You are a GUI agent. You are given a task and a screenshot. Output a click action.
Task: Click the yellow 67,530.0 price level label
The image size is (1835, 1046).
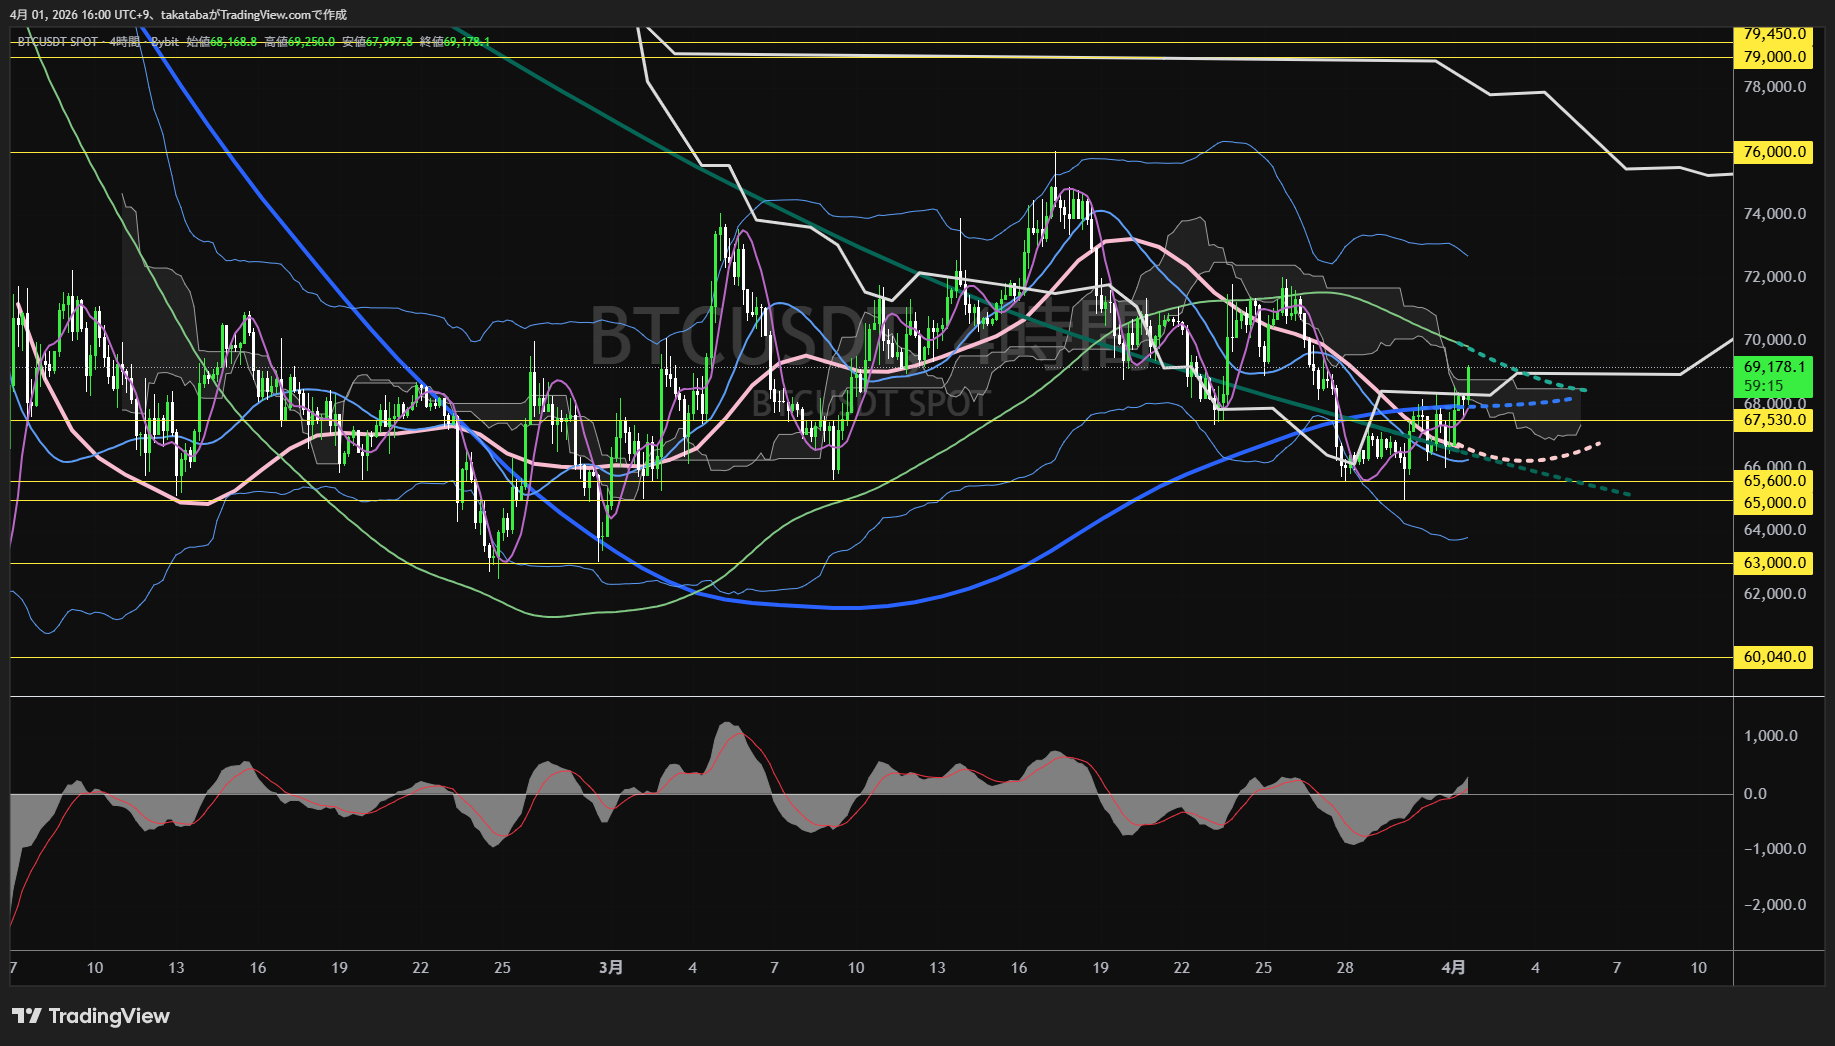(x=1773, y=420)
